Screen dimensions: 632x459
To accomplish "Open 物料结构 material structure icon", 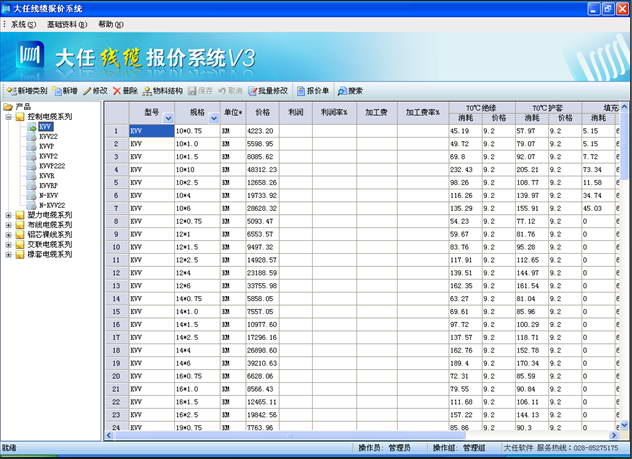I will (147, 91).
